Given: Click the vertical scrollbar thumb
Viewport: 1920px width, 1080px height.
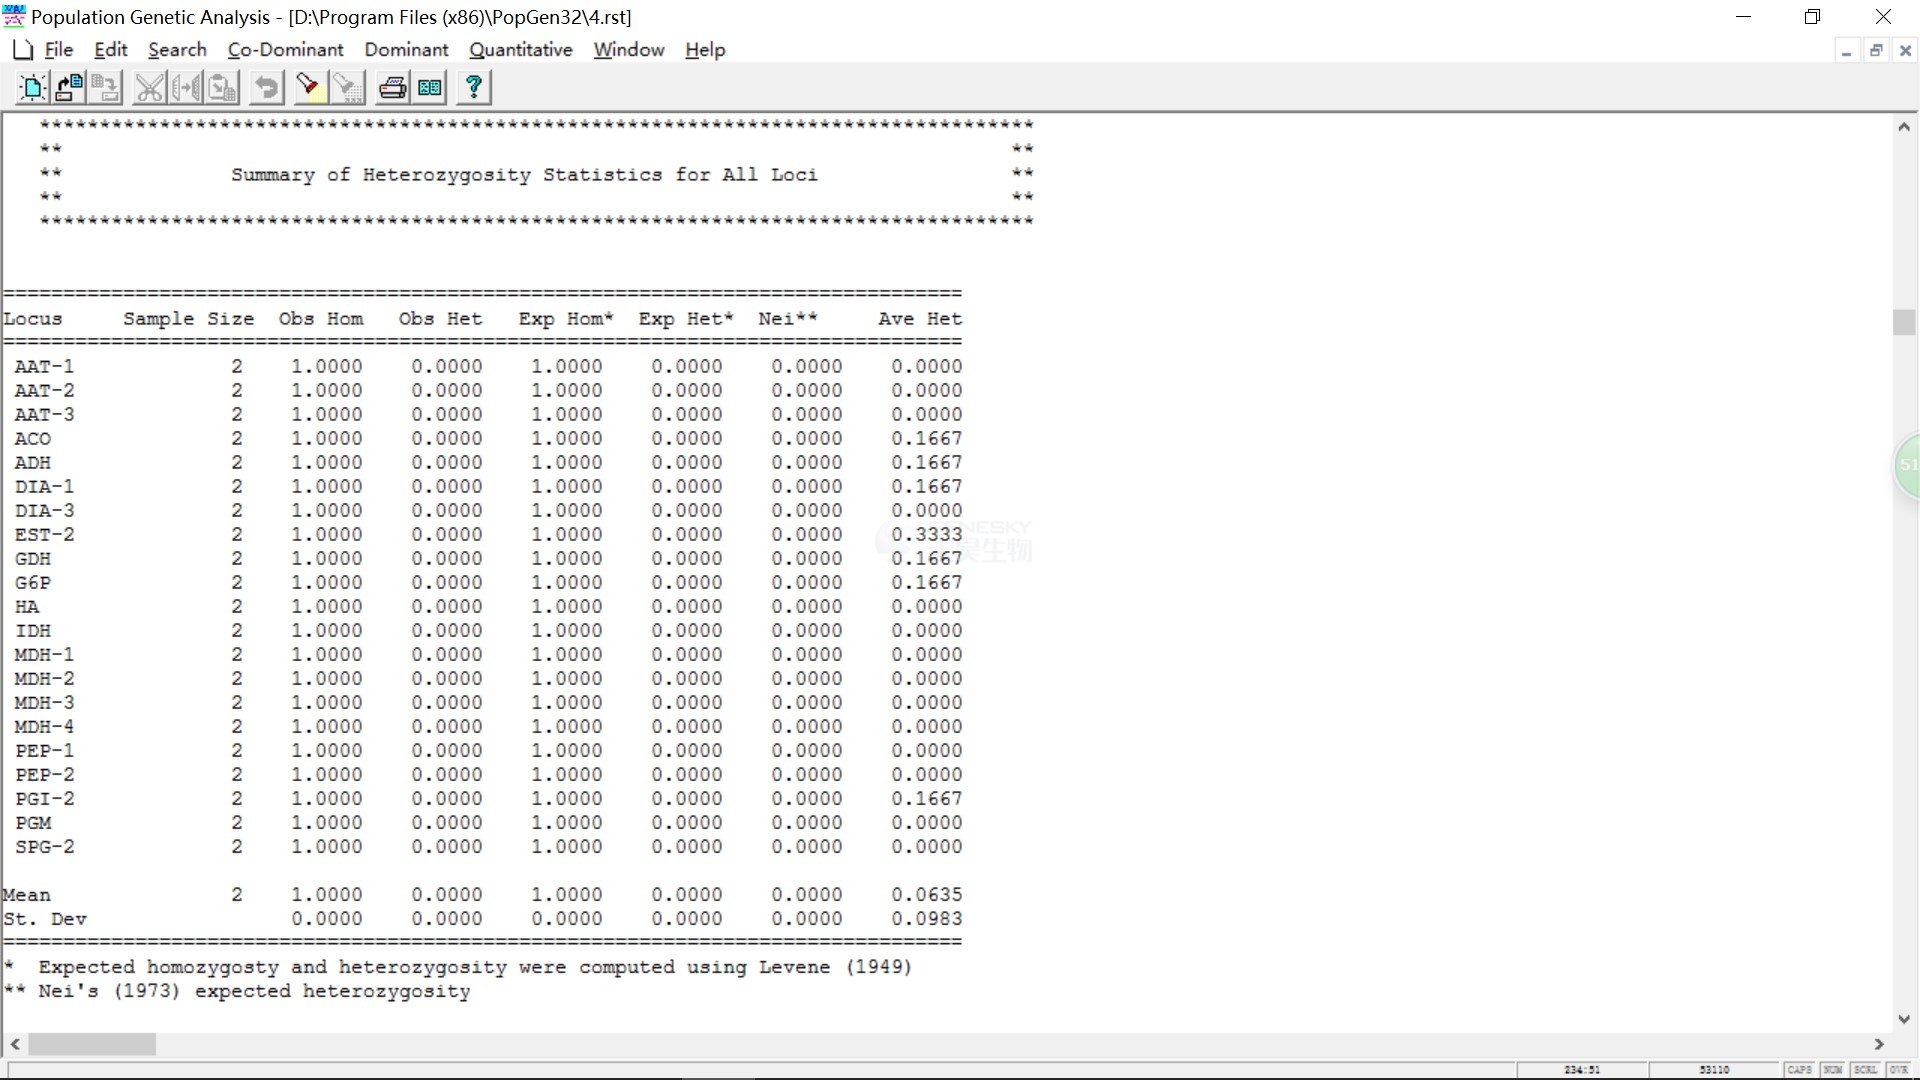Looking at the screenshot, I should tap(1904, 322).
